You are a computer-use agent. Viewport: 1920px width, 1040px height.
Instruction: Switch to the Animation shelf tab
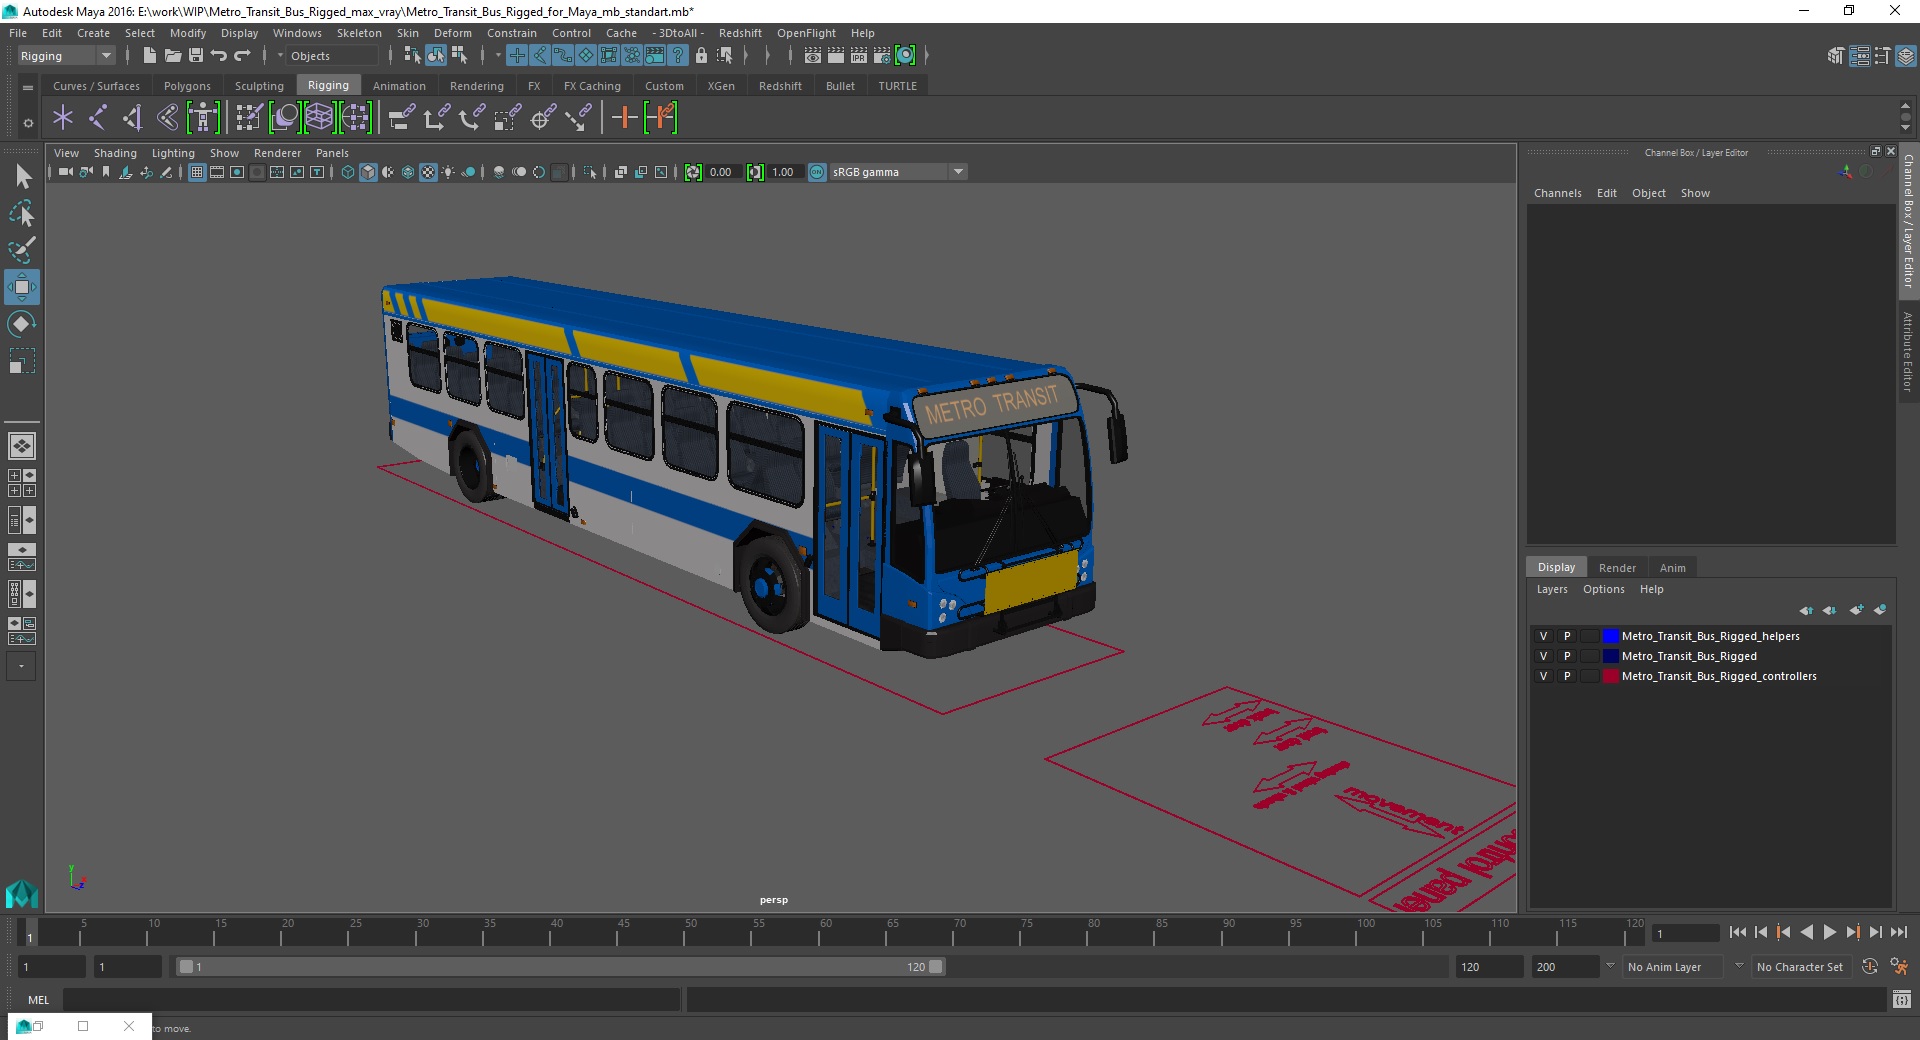tap(399, 86)
